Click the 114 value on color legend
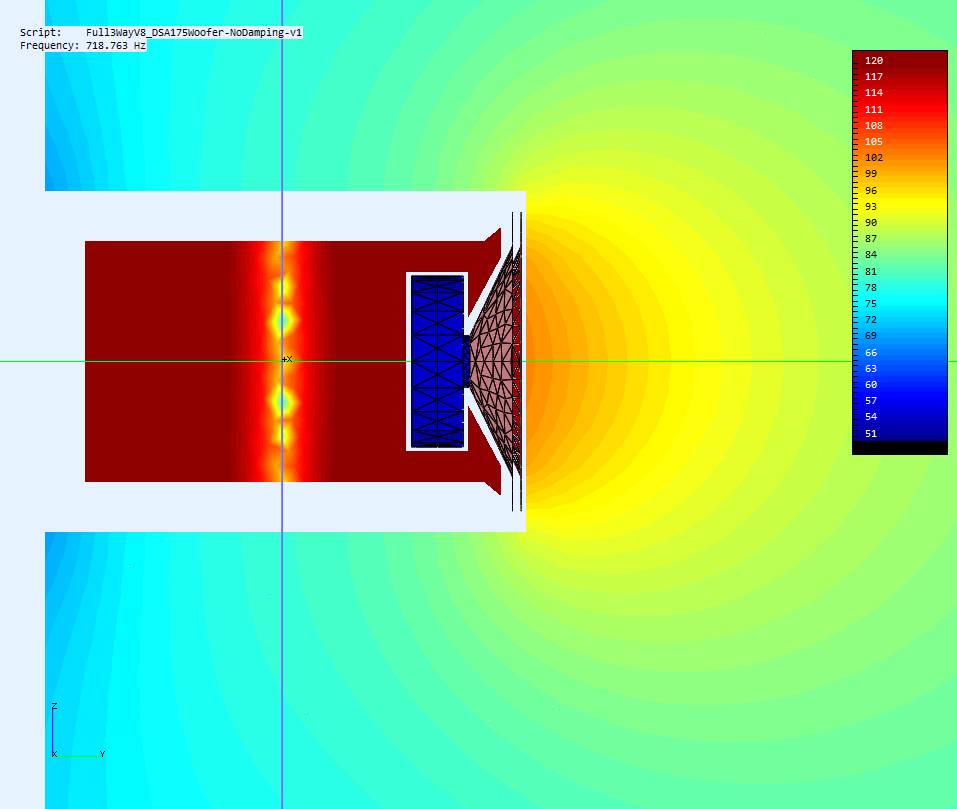957x809 pixels. [874, 93]
